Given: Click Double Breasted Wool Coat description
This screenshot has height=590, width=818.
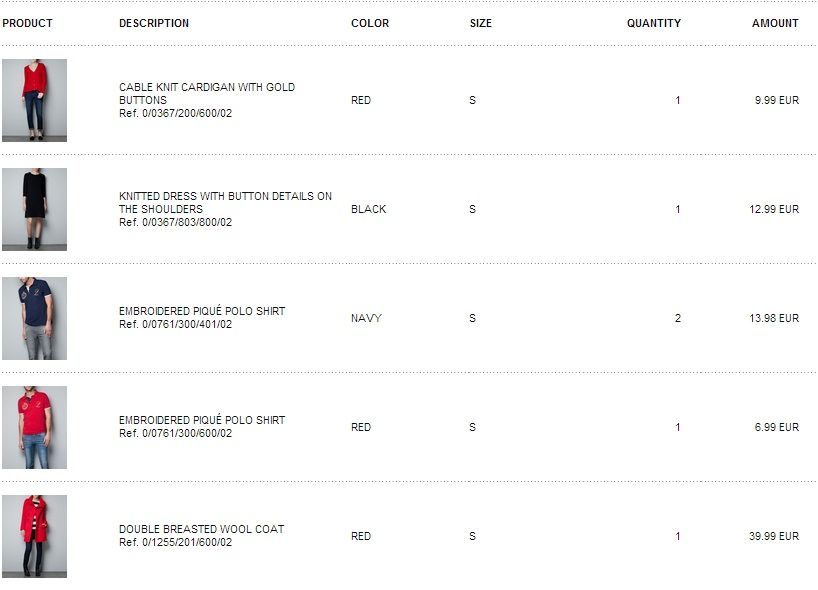Looking at the screenshot, I should [201, 529].
